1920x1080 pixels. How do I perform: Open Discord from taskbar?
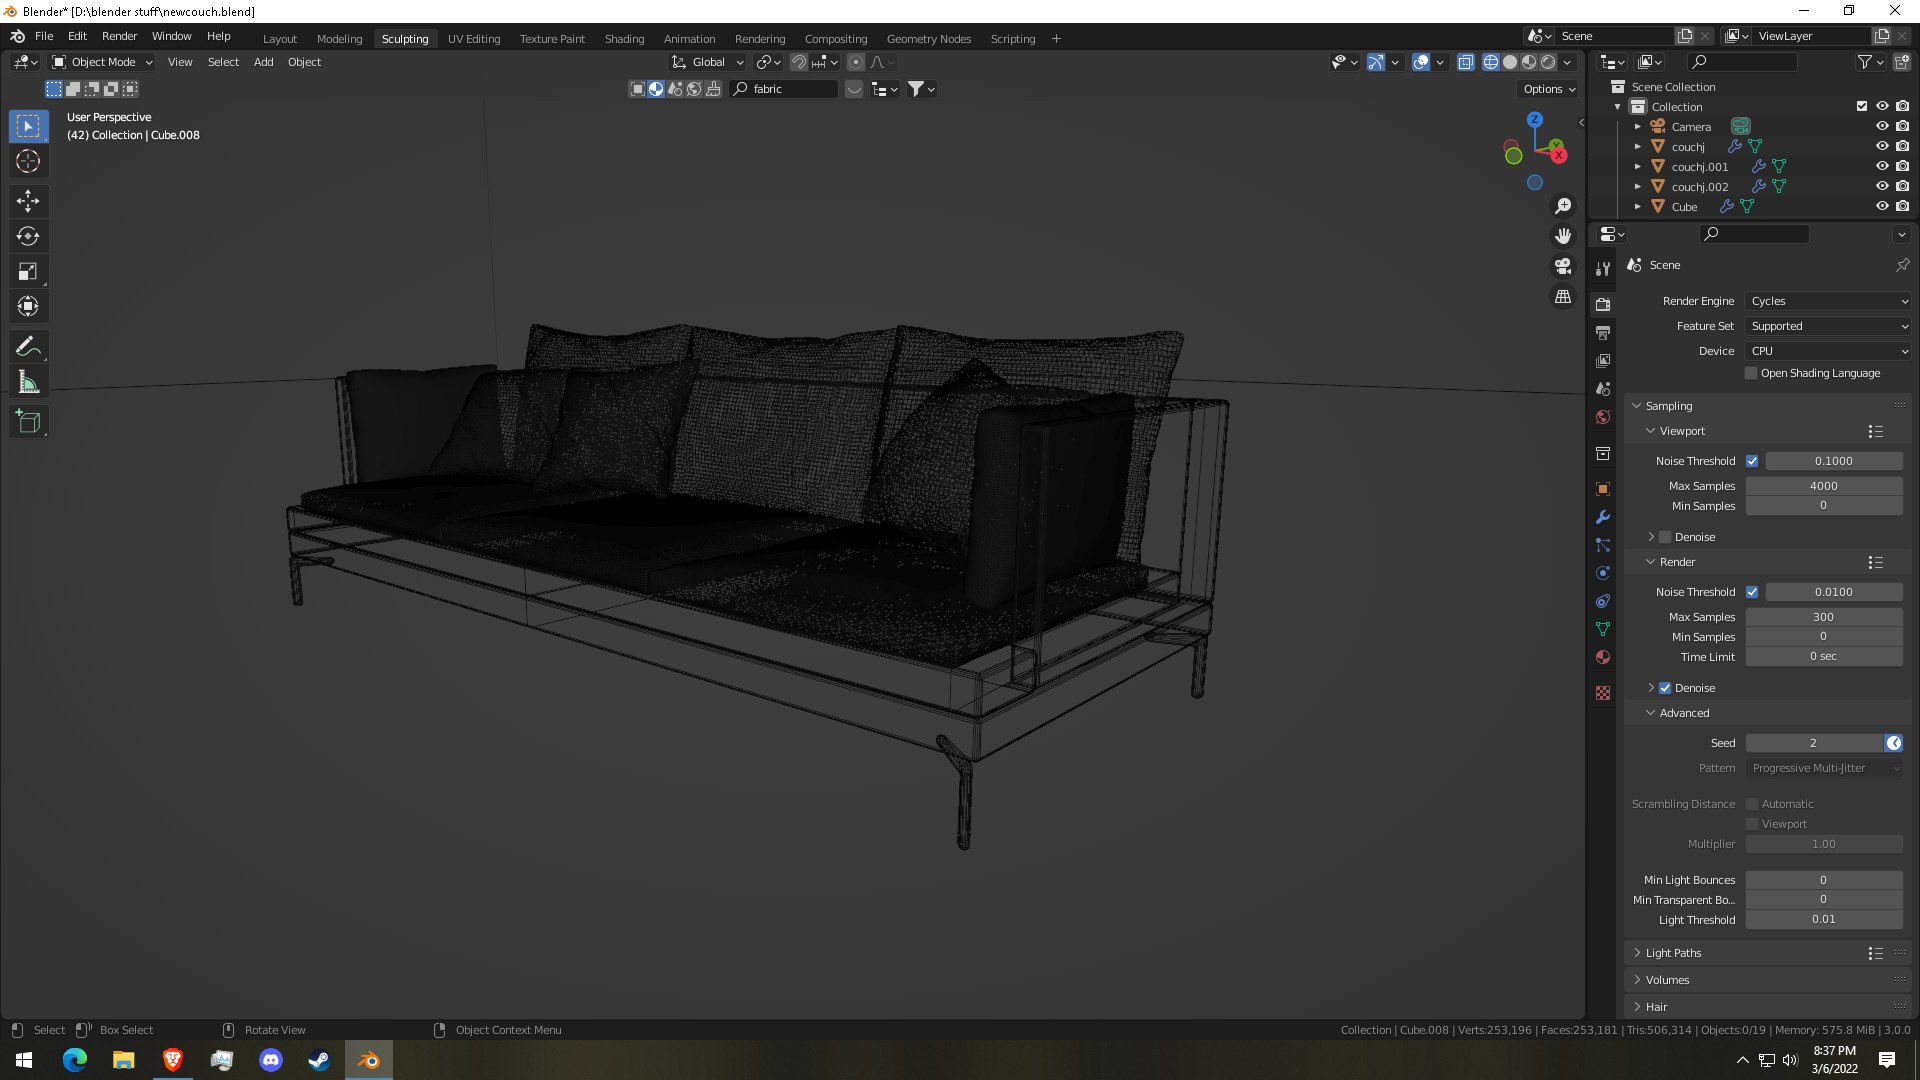click(x=271, y=1060)
